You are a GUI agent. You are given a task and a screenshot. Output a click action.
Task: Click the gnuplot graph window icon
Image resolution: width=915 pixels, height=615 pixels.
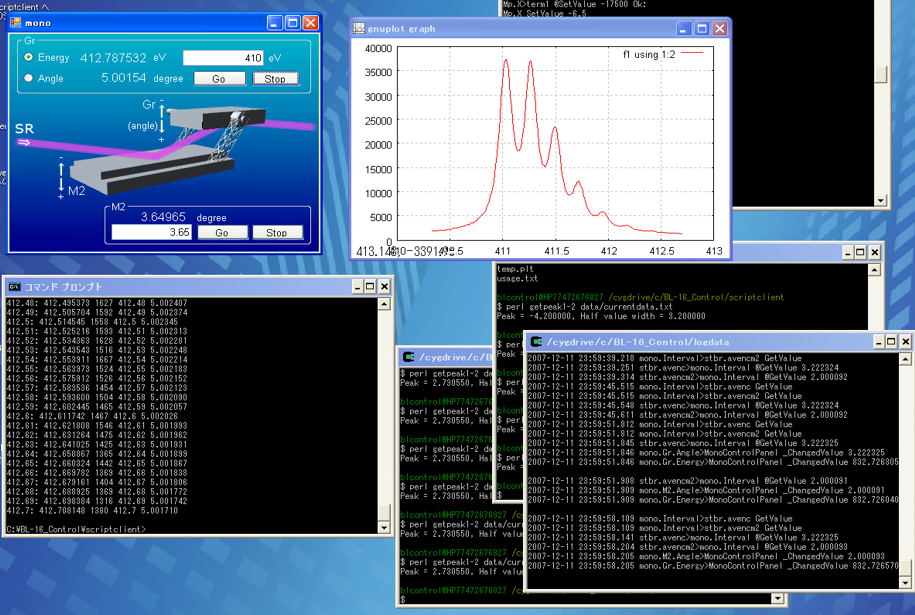pos(359,28)
